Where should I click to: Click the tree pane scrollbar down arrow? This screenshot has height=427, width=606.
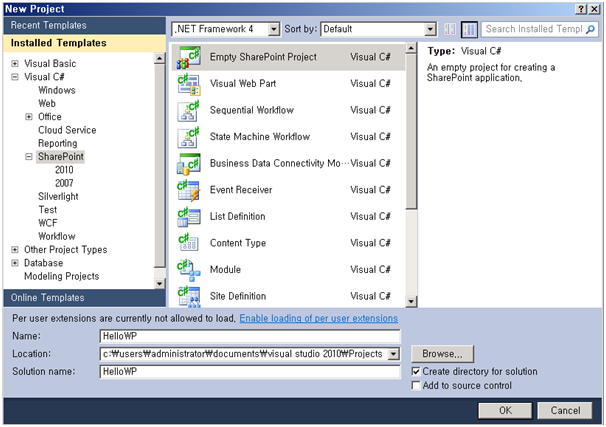(160, 284)
